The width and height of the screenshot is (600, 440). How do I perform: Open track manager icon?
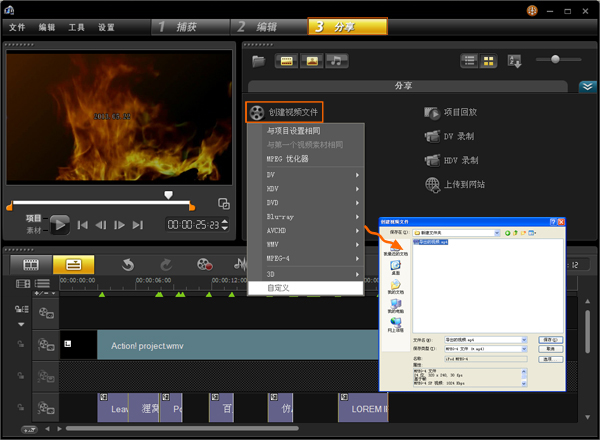click(42, 284)
